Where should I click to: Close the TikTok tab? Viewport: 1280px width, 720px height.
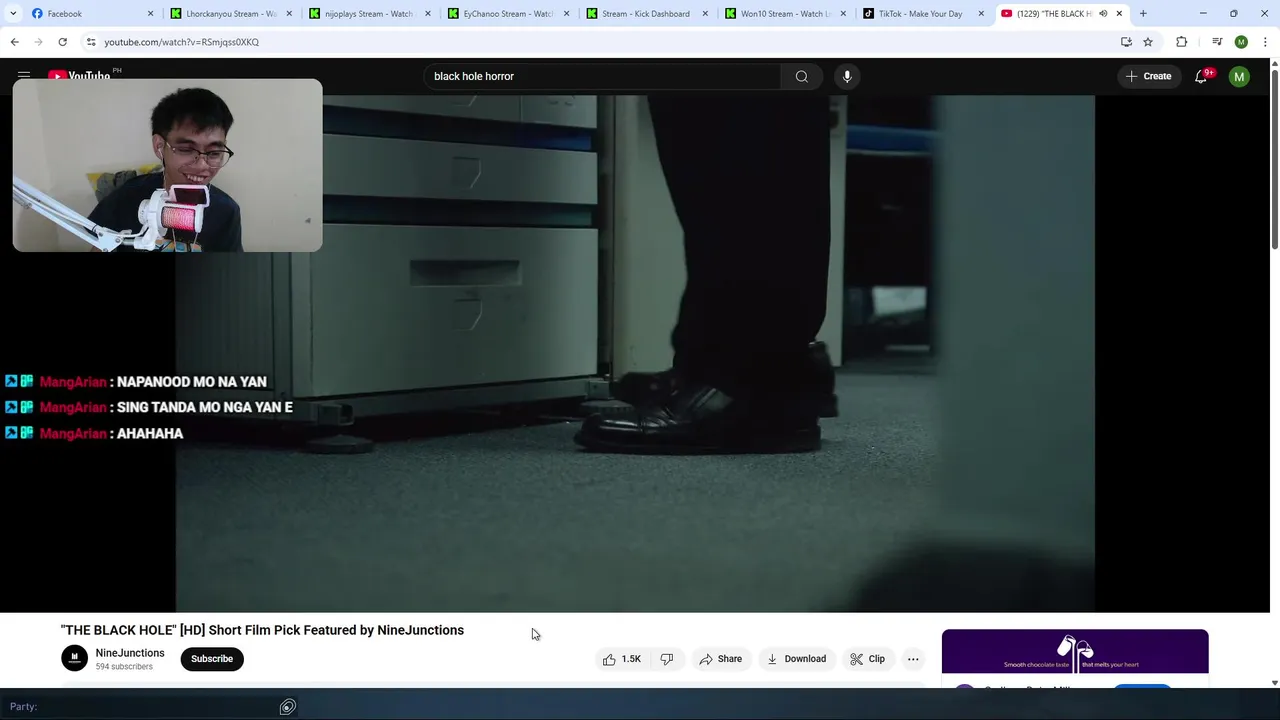981,14
